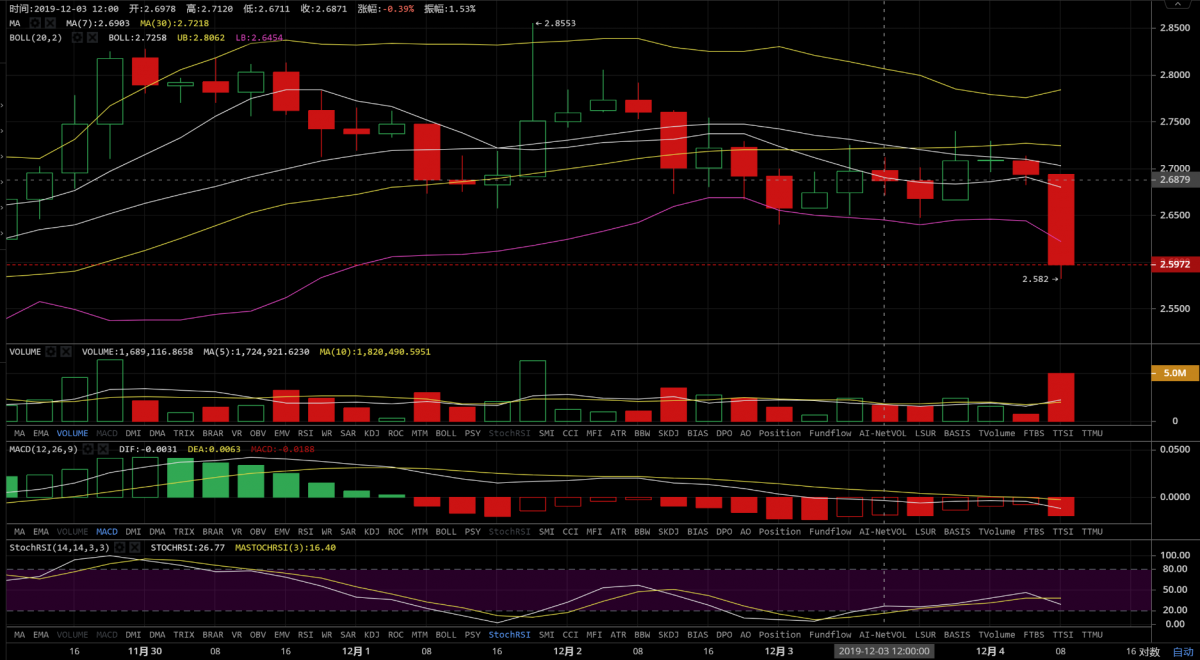Select Fundflow tab in row below MACD panel
The width and height of the screenshot is (1200, 660).
pyautogui.click(x=830, y=532)
